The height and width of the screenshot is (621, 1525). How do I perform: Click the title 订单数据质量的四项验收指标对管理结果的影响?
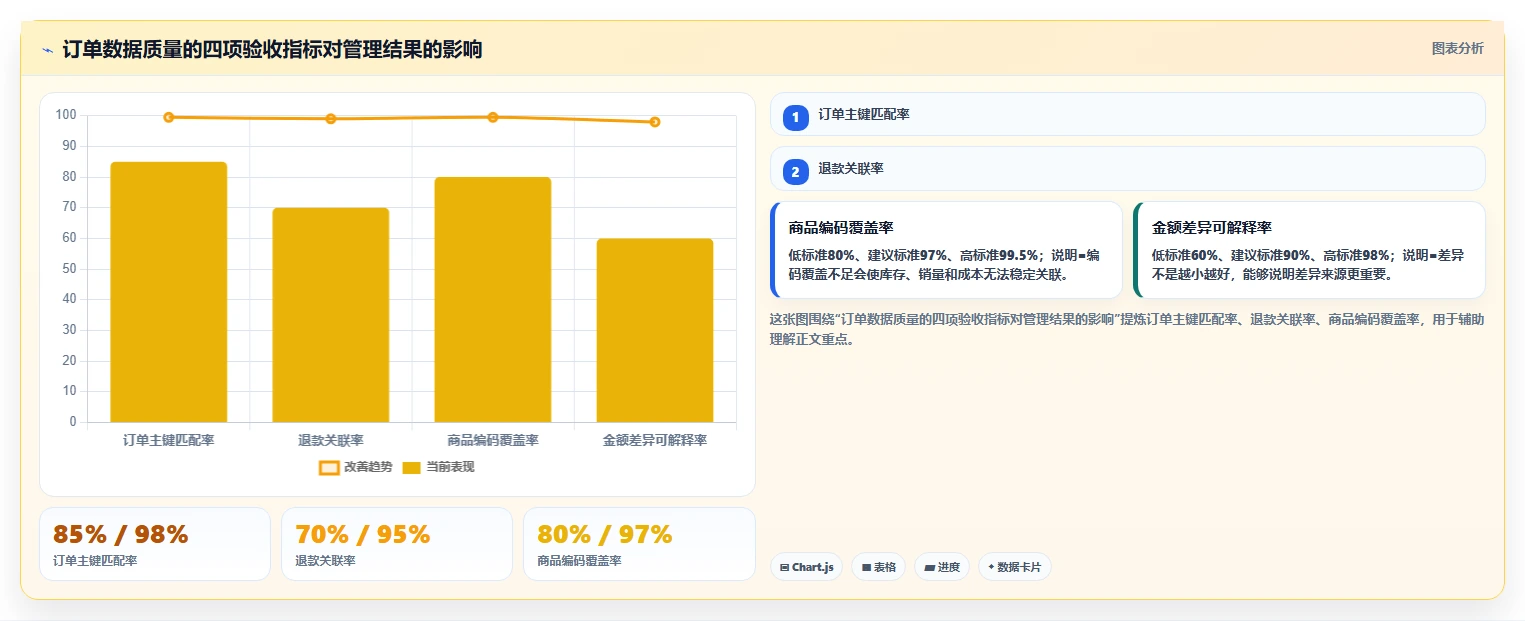[273, 50]
